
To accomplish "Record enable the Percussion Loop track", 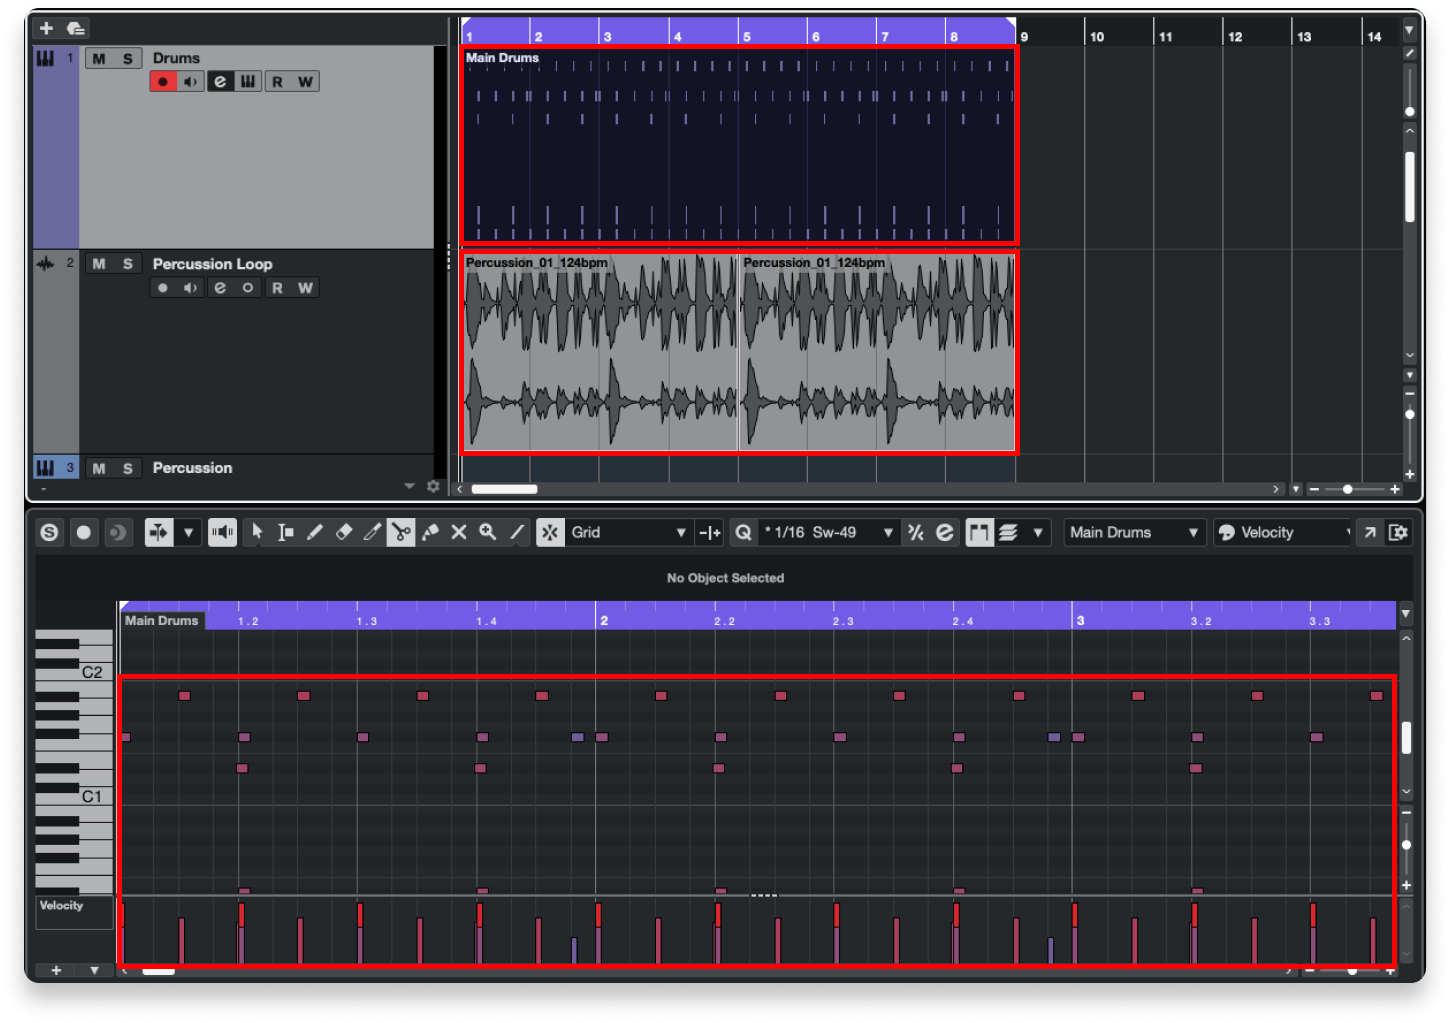I will 163,288.
